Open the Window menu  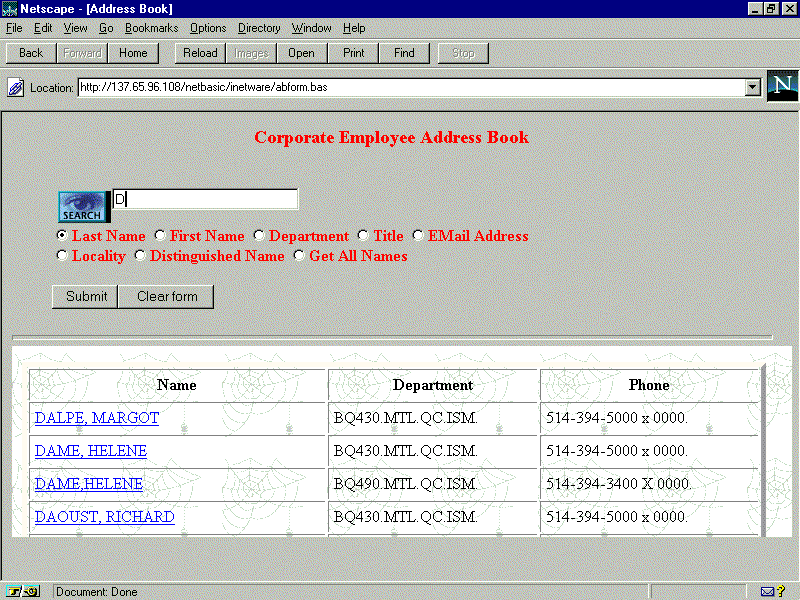pos(311,28)
